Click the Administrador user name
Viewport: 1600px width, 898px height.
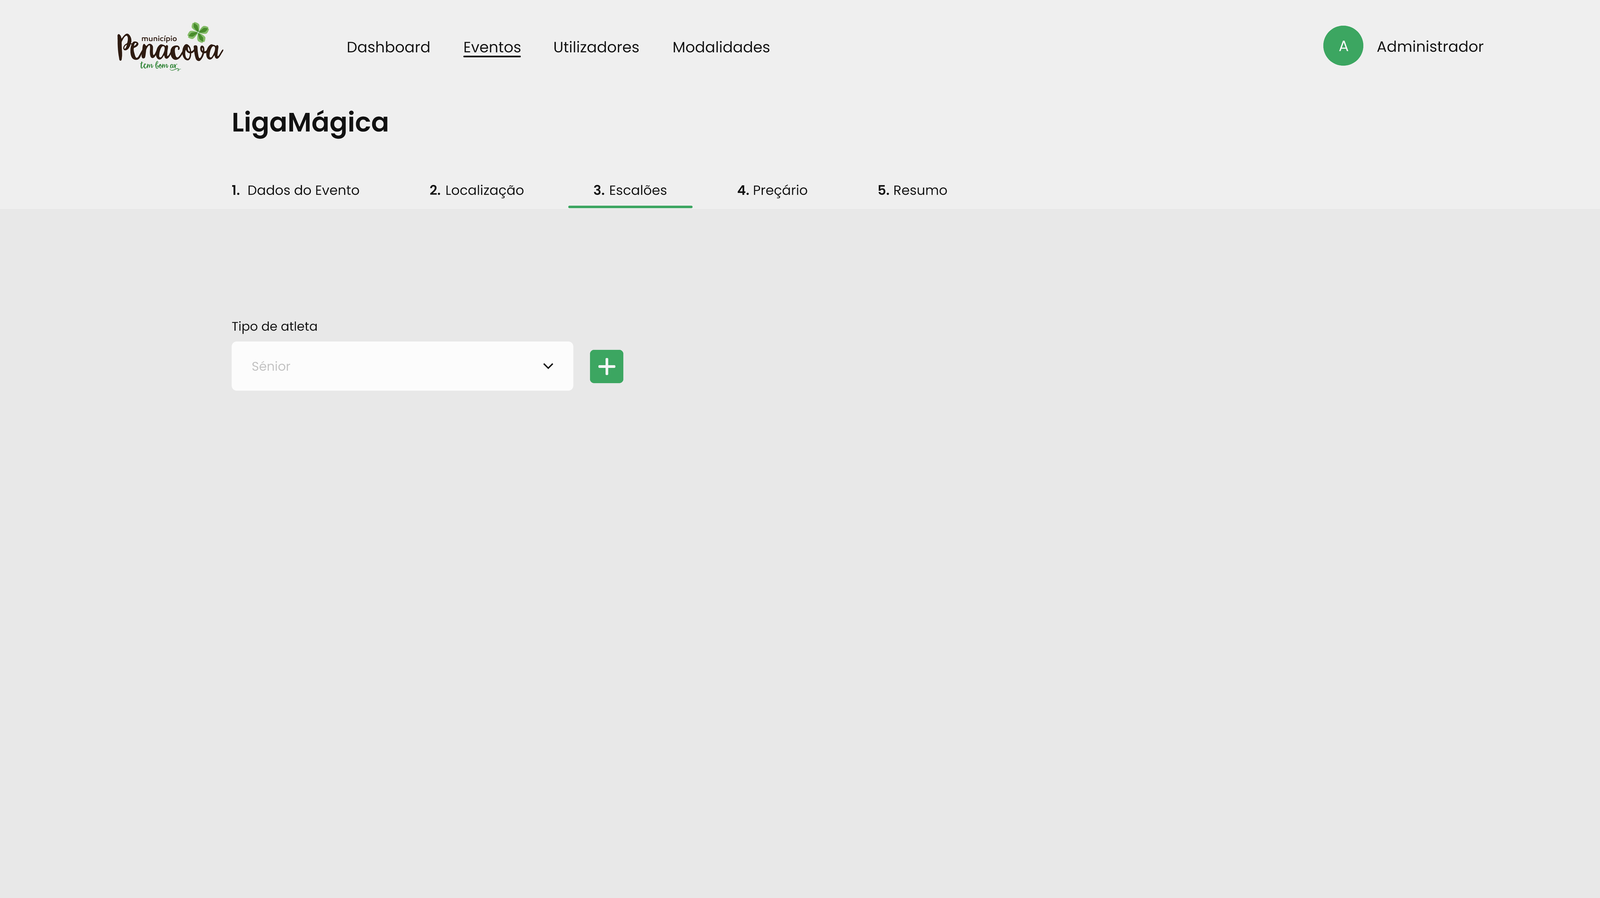[1429, 47]
